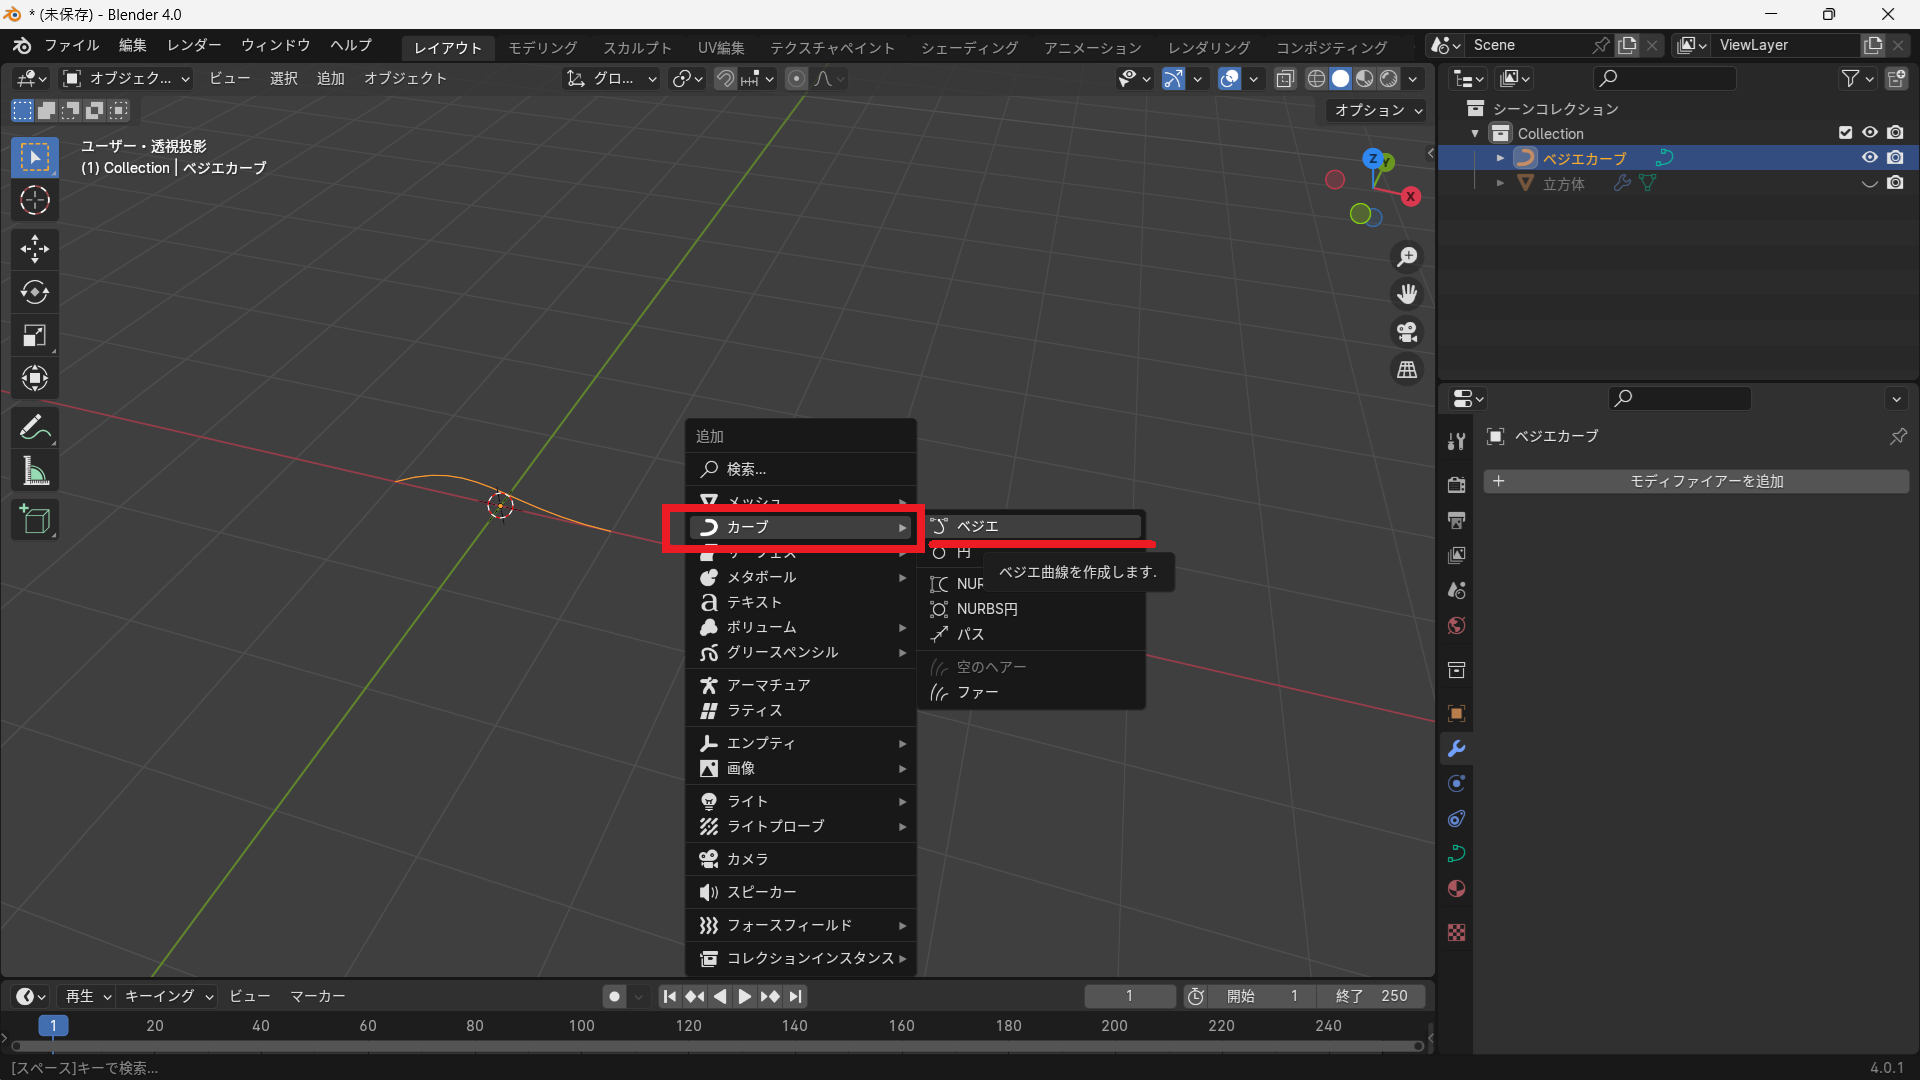This screenshot has width=1920, height=1080.
Task: Toggle the auto keying record button
Action: (x=614, y=996)
